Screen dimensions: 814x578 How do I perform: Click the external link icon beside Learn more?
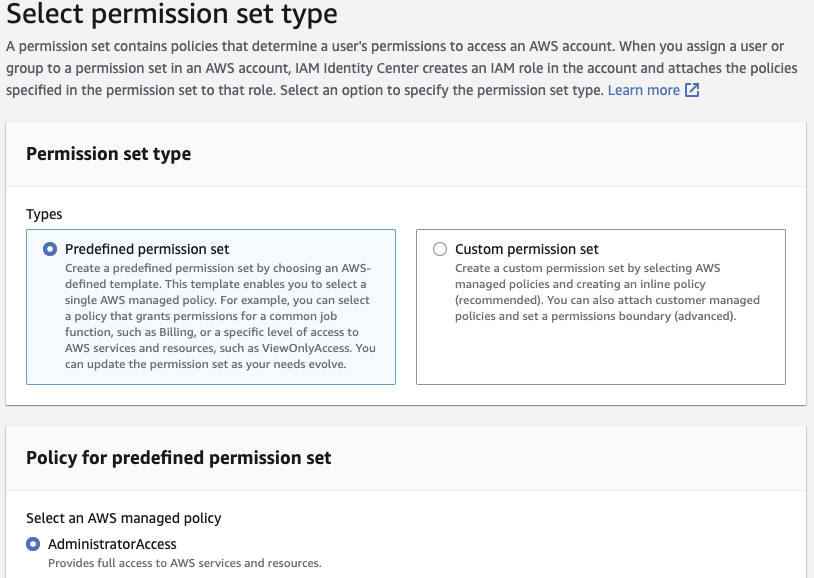692,90
